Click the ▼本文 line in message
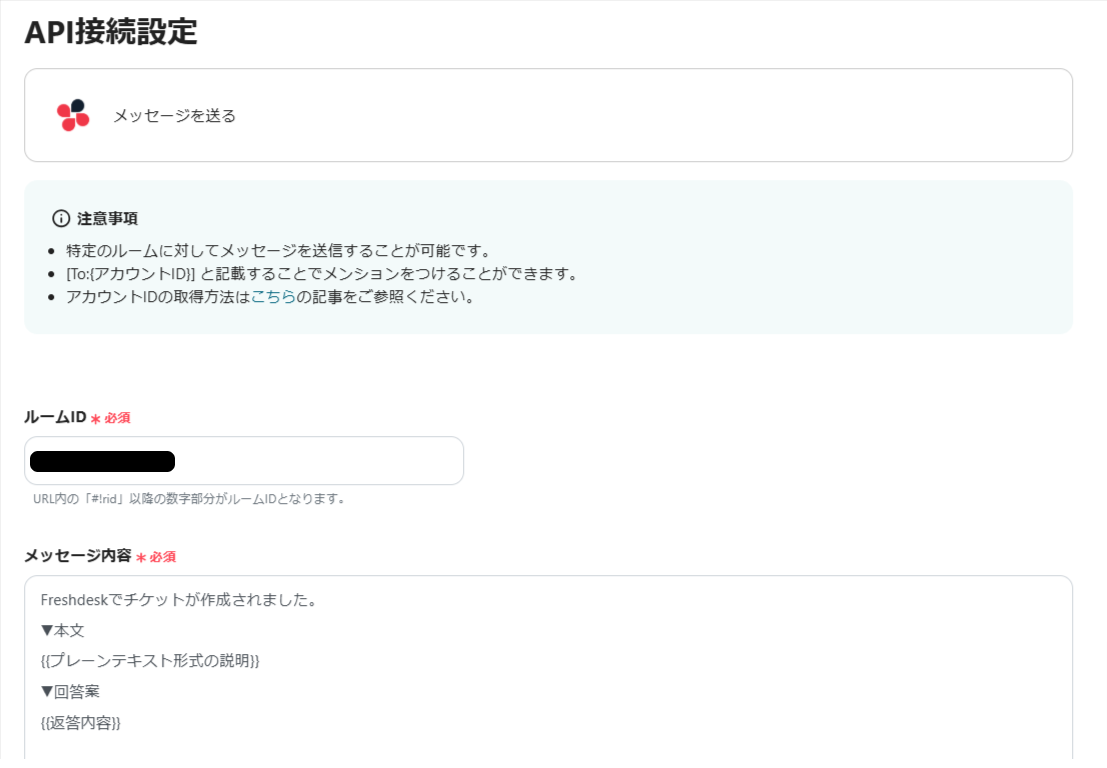 (x=62, y=630)
